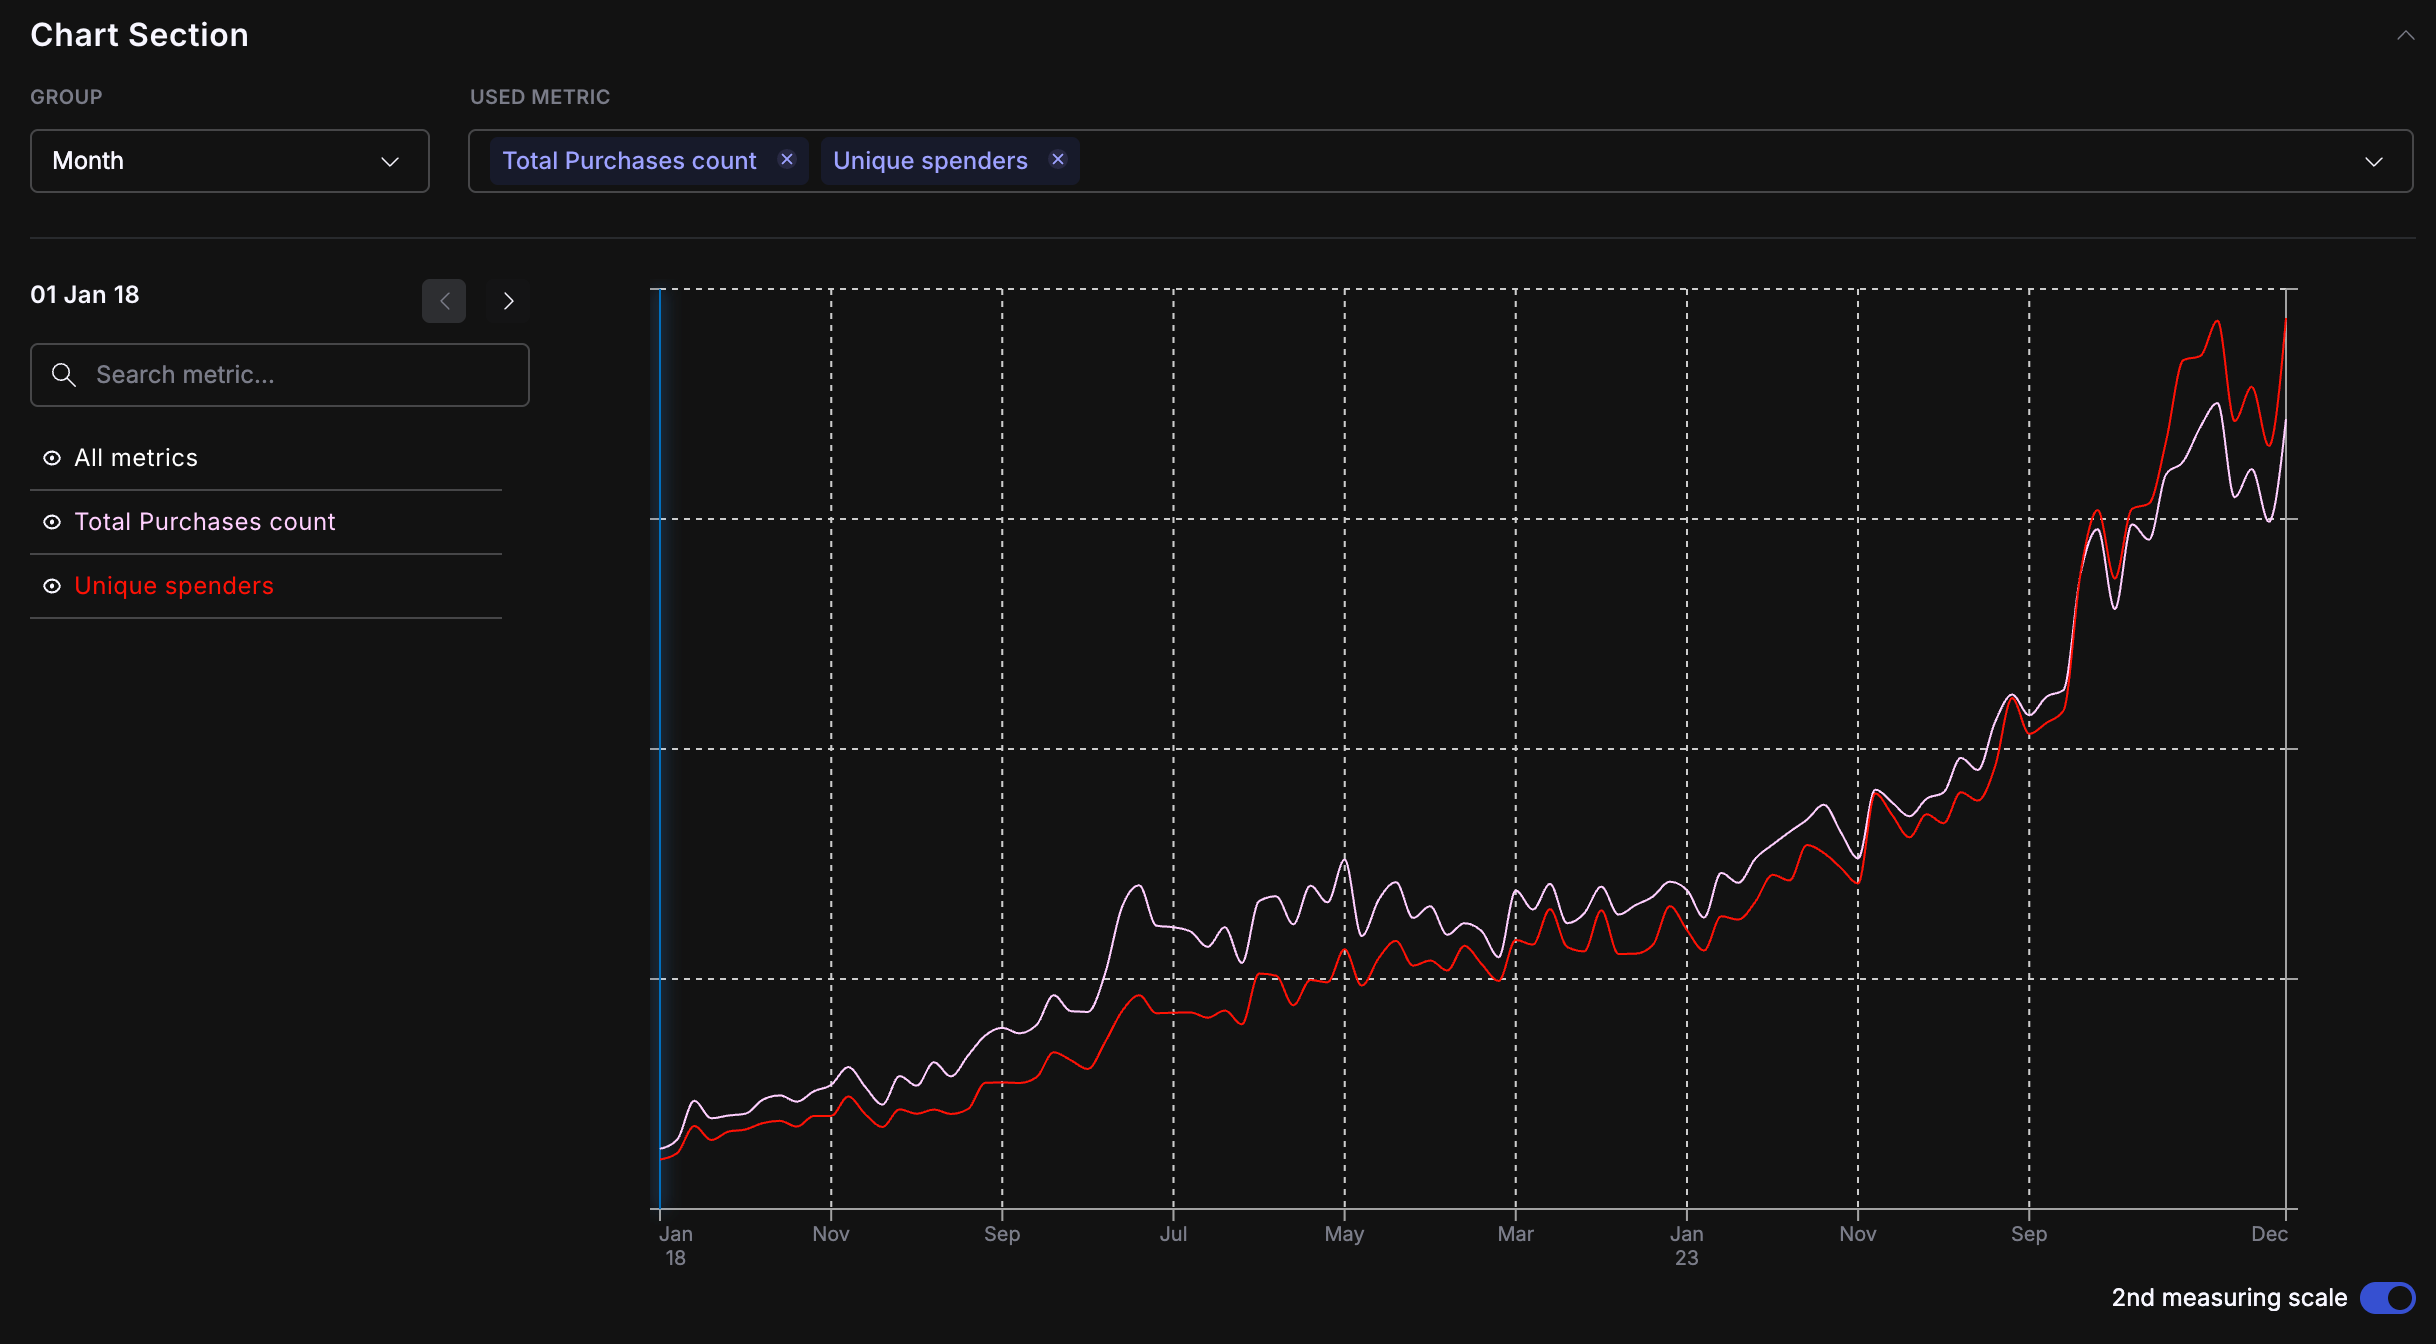Screen dimensions: 2436x1344
Task: Open the Month group dropdown
Action: click(230, 161)
